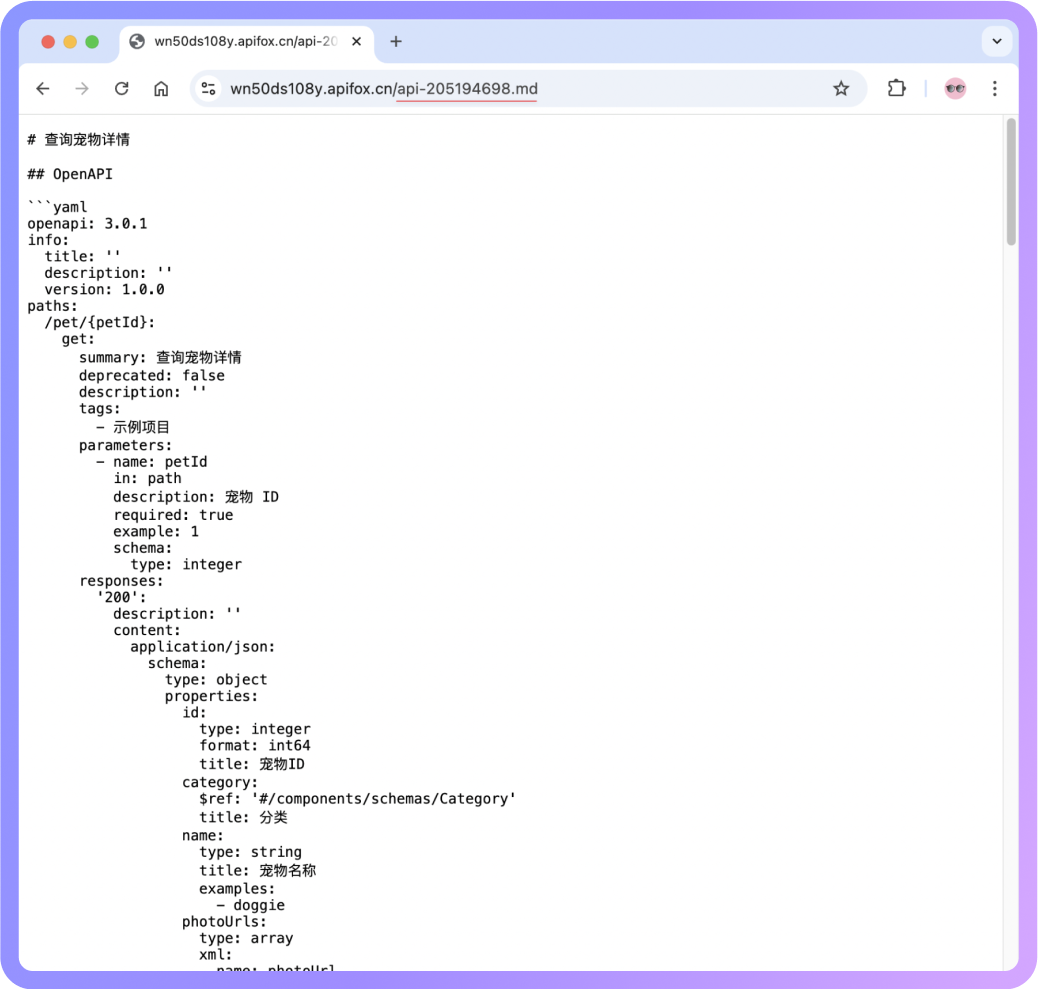The image size is (1038, 989).
Task: Click the 'responses:' line
Action: point(121,581)
